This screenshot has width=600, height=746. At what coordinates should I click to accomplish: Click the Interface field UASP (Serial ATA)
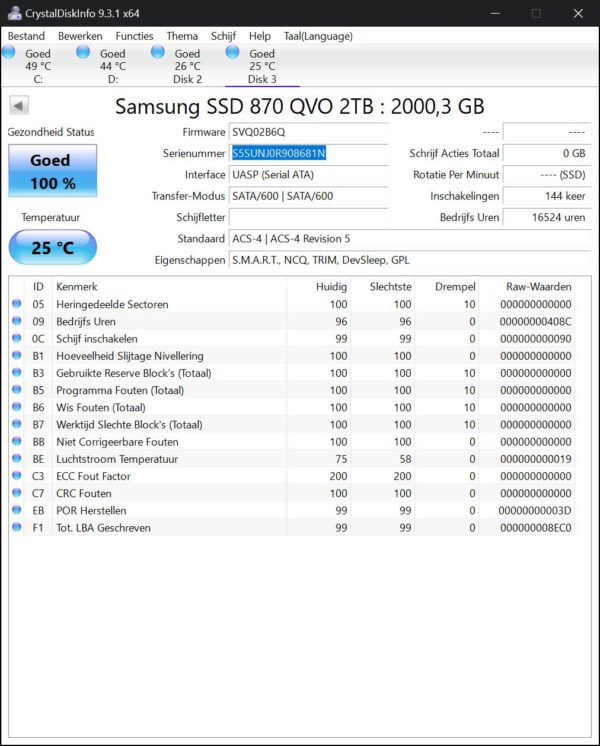click(x=308, y=175)
